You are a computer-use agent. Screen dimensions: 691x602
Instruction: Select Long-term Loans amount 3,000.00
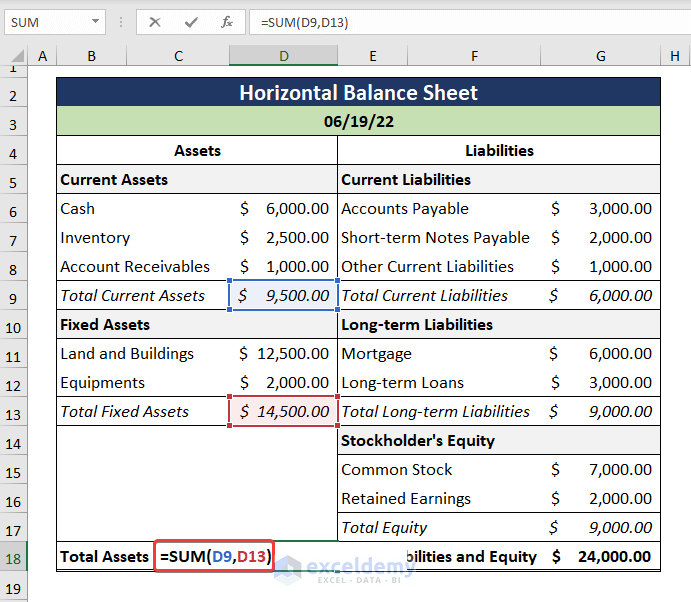coord(601,383)
